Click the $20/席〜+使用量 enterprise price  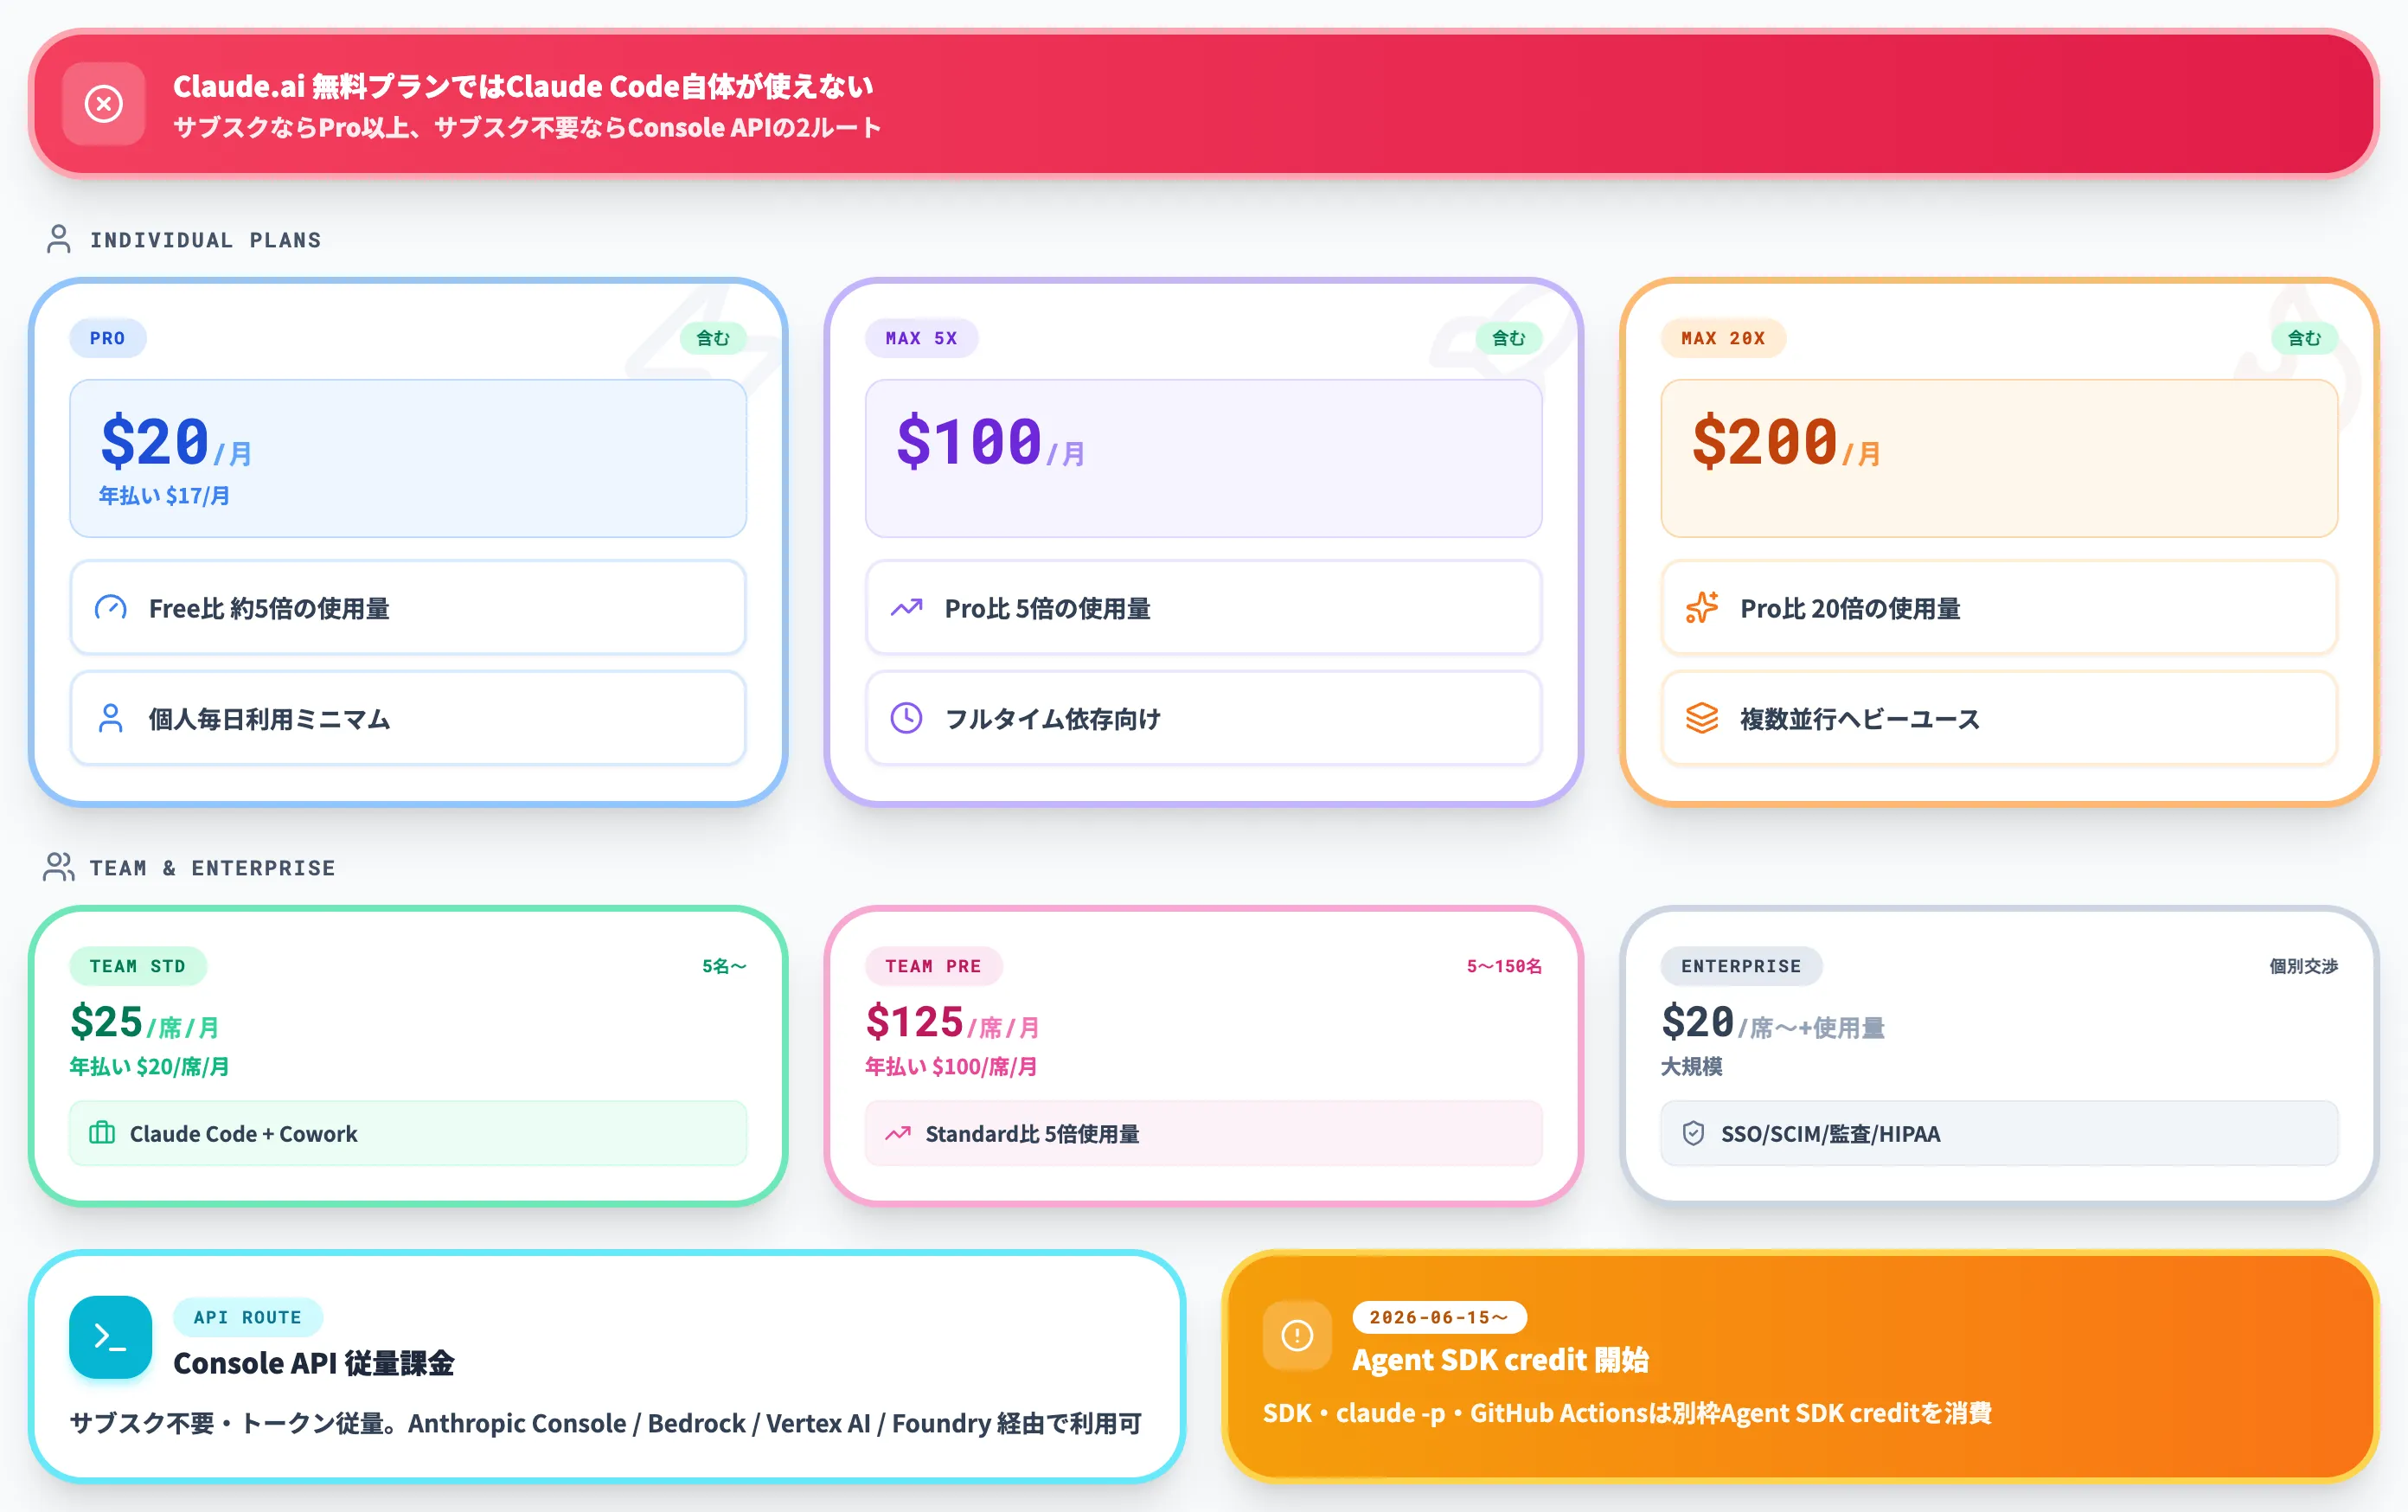pyautogui.click(x=1773, y=1022)
